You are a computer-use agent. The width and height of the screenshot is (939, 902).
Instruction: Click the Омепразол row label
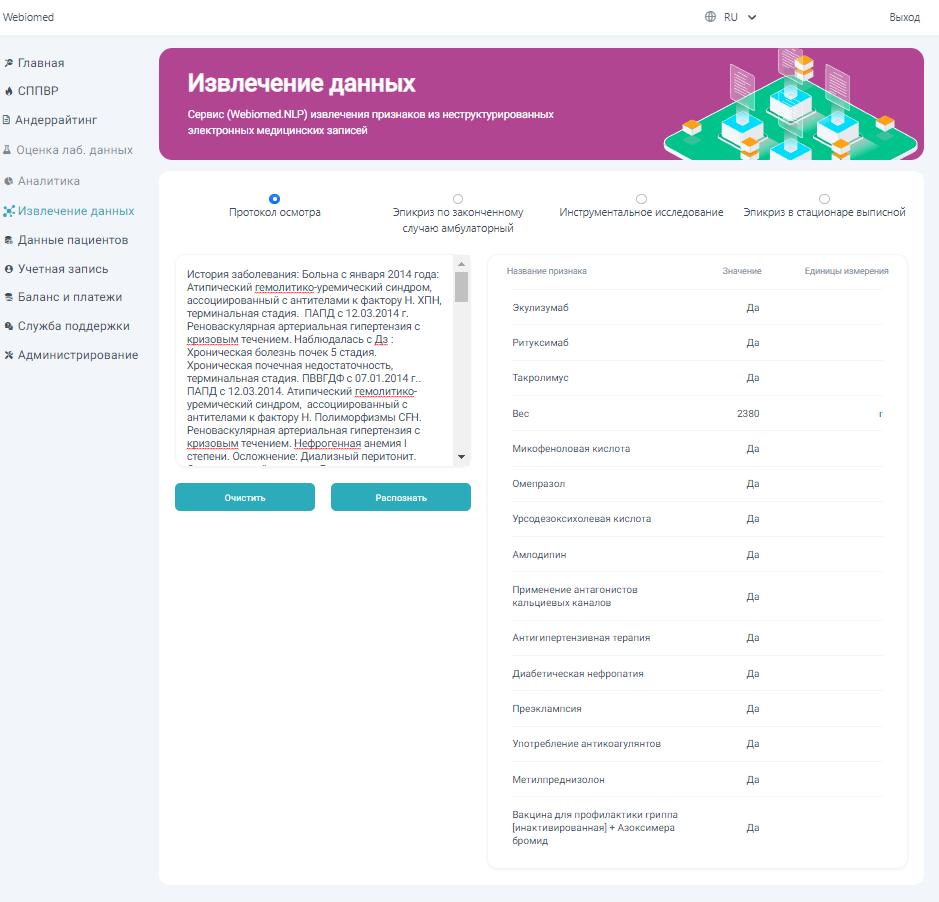(x=538, y=483)
